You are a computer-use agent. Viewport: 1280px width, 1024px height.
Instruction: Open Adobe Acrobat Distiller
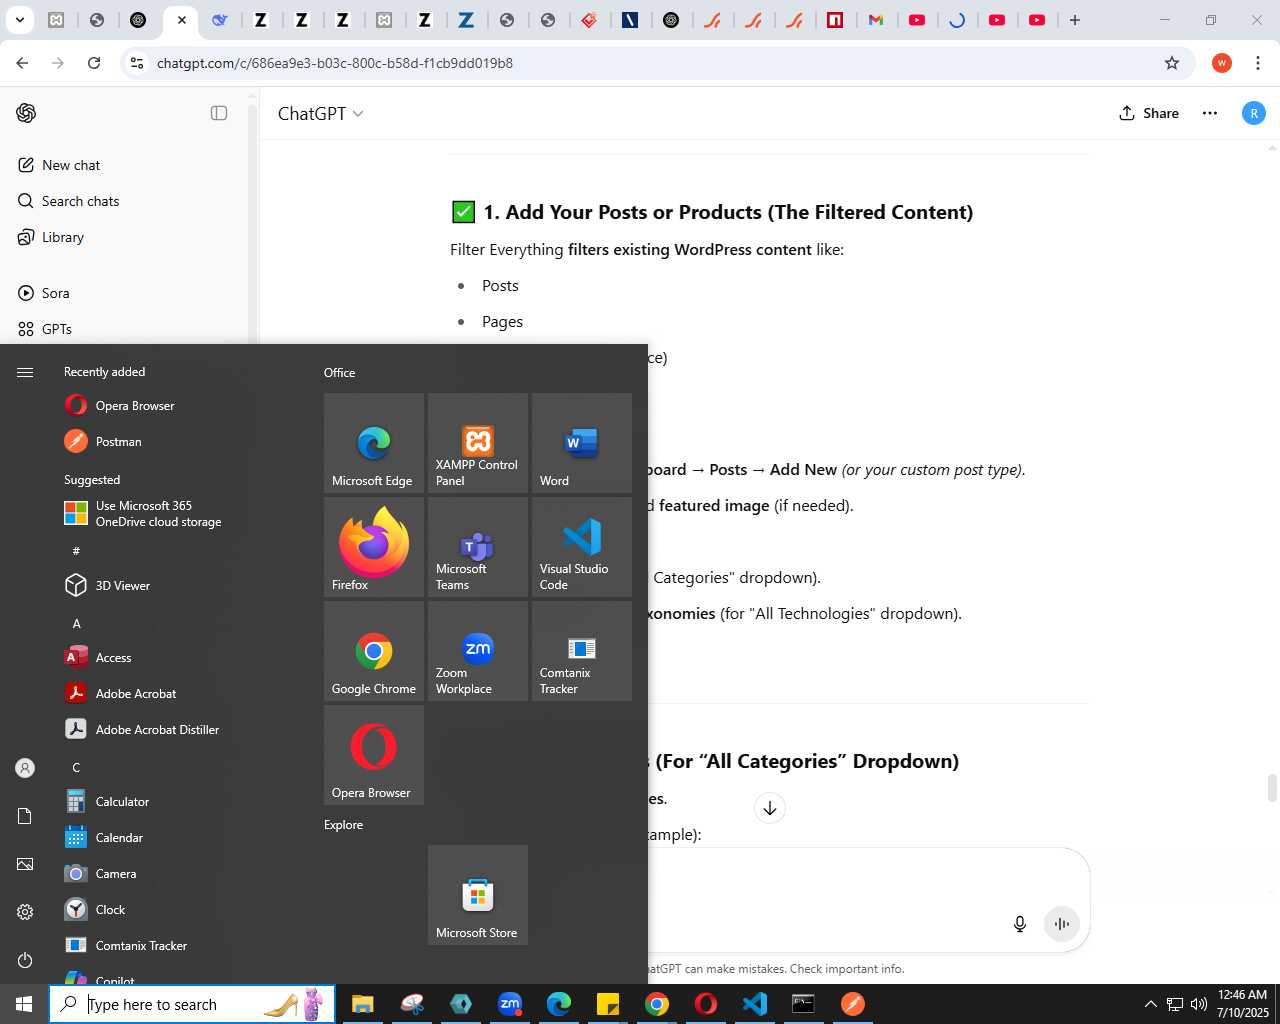(180, 730)
